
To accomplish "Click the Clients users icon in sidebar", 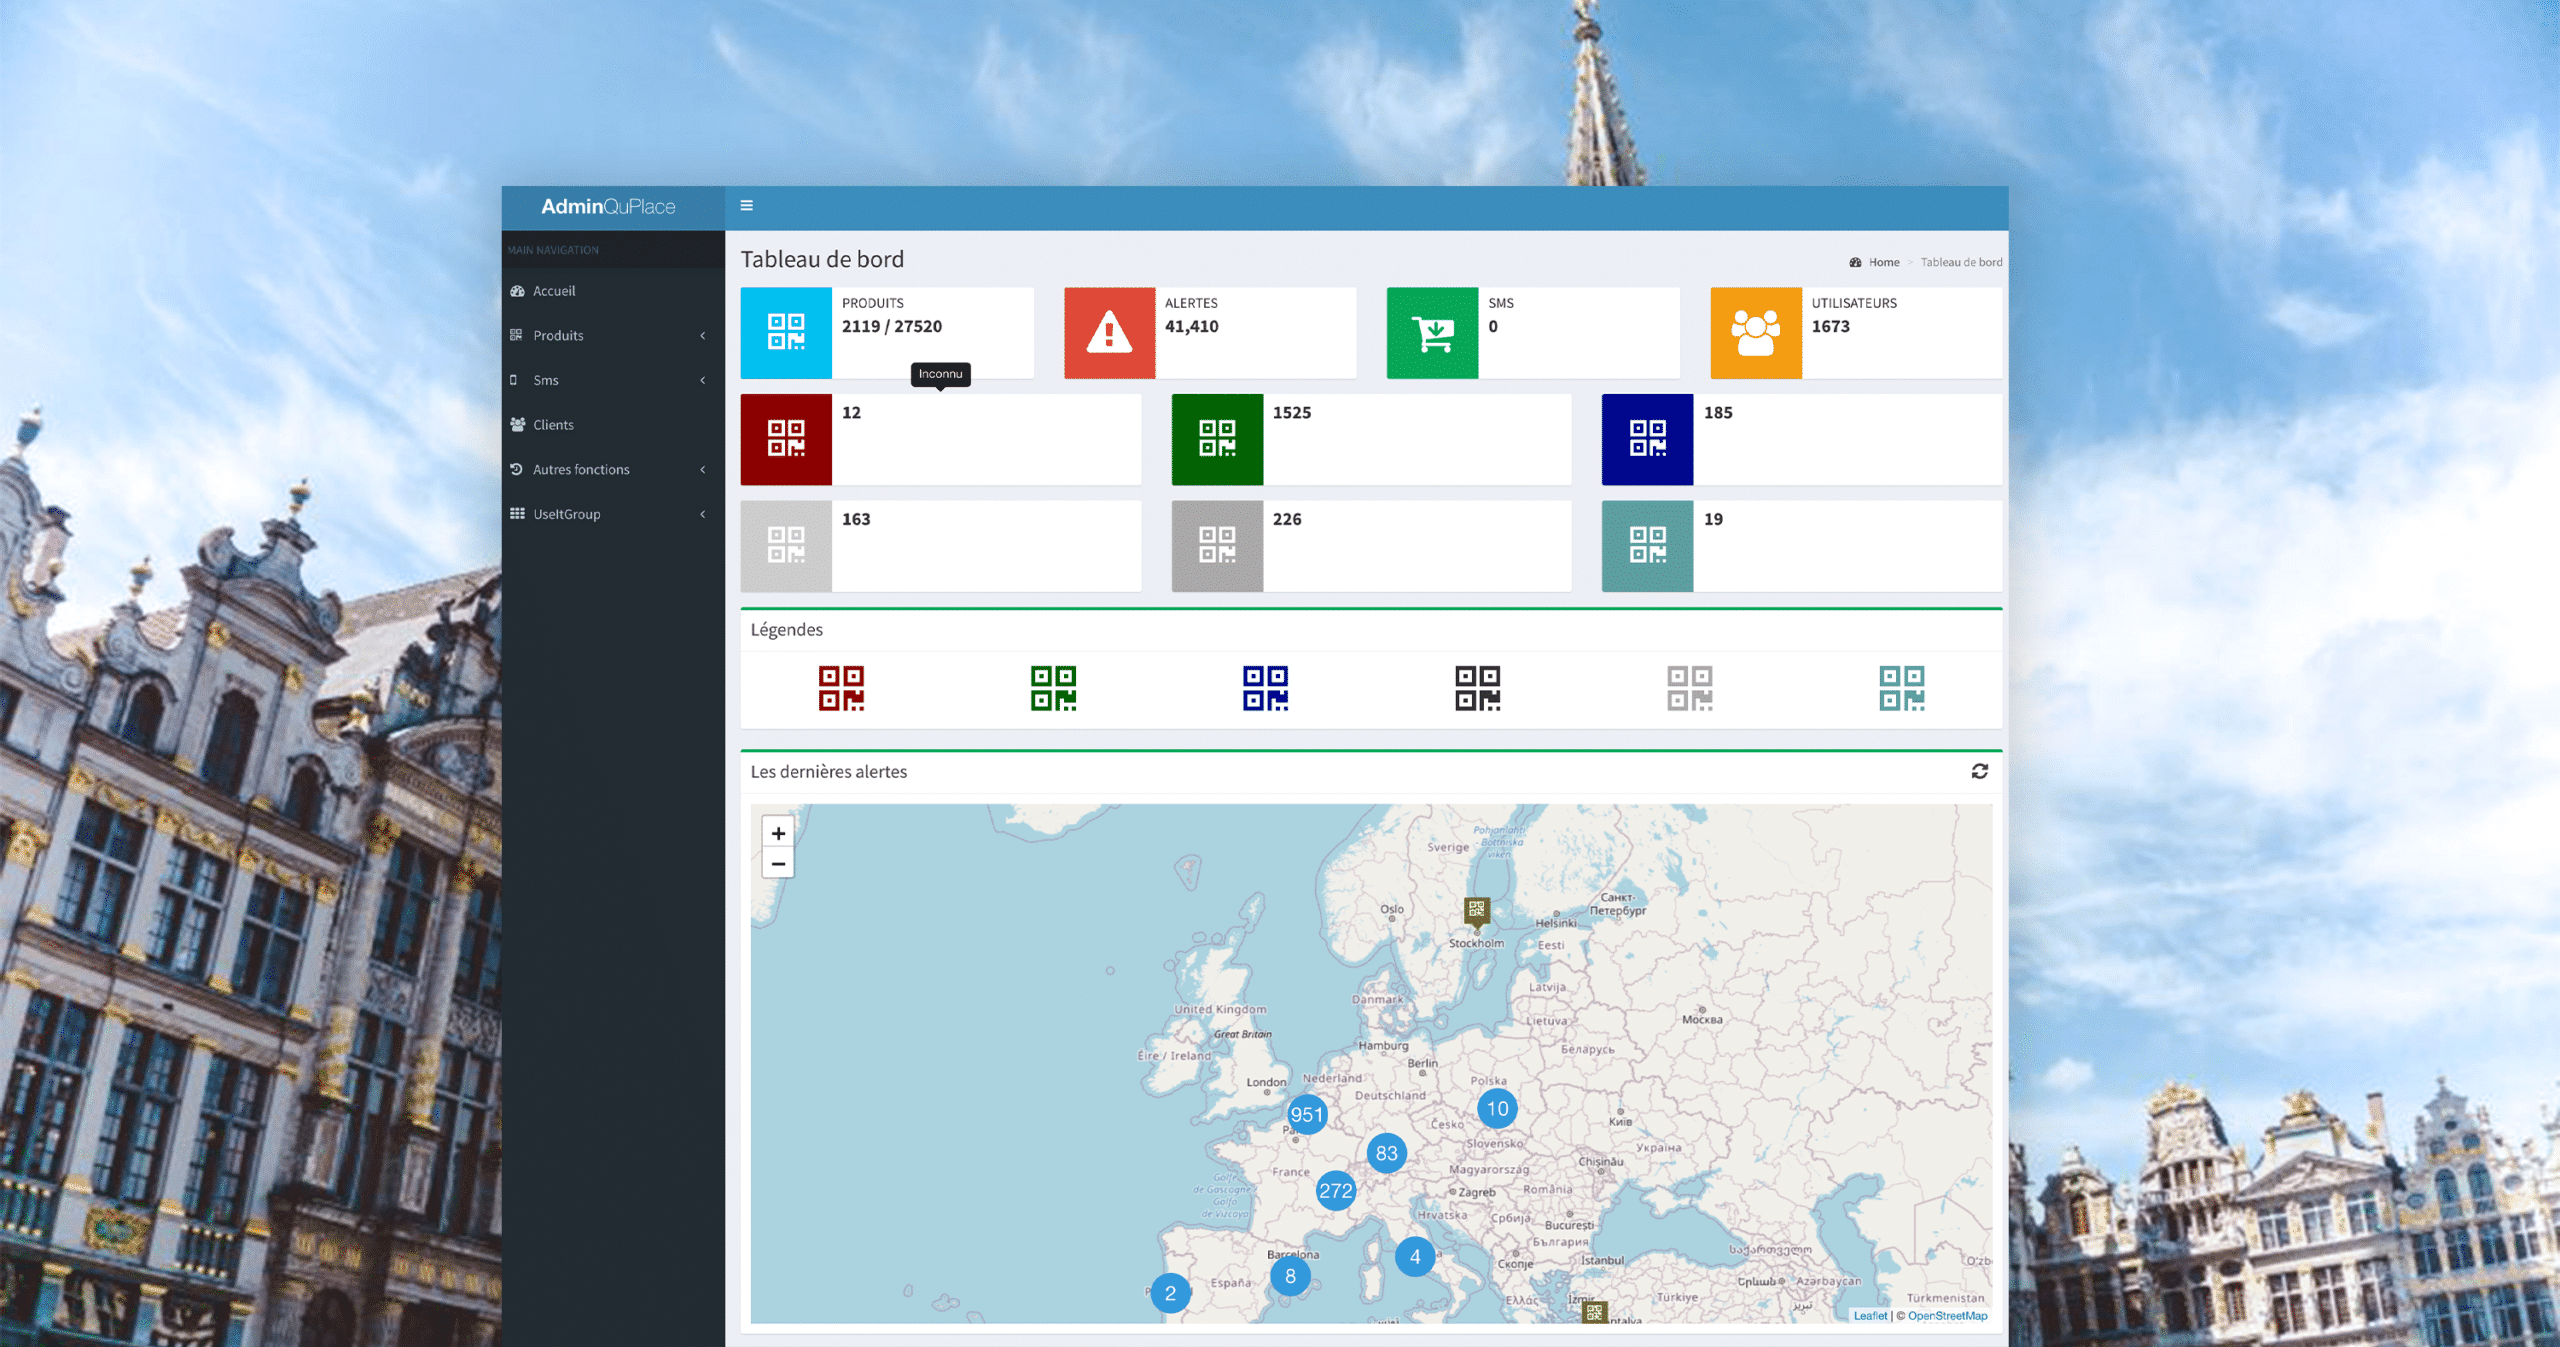I will point(517,425).
